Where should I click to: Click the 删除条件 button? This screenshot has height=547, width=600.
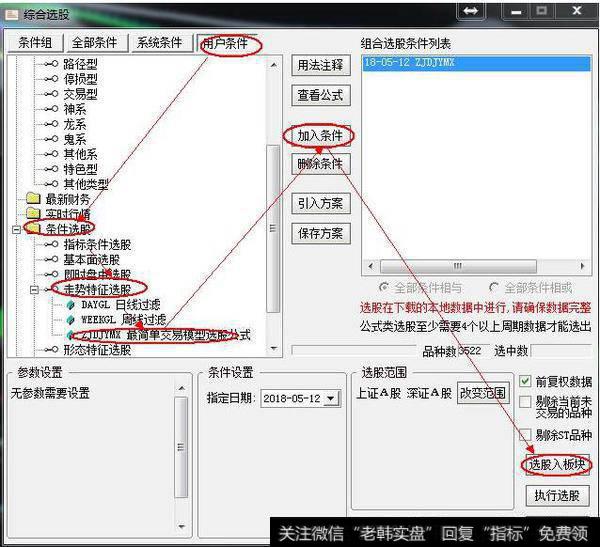click(321, 164)
